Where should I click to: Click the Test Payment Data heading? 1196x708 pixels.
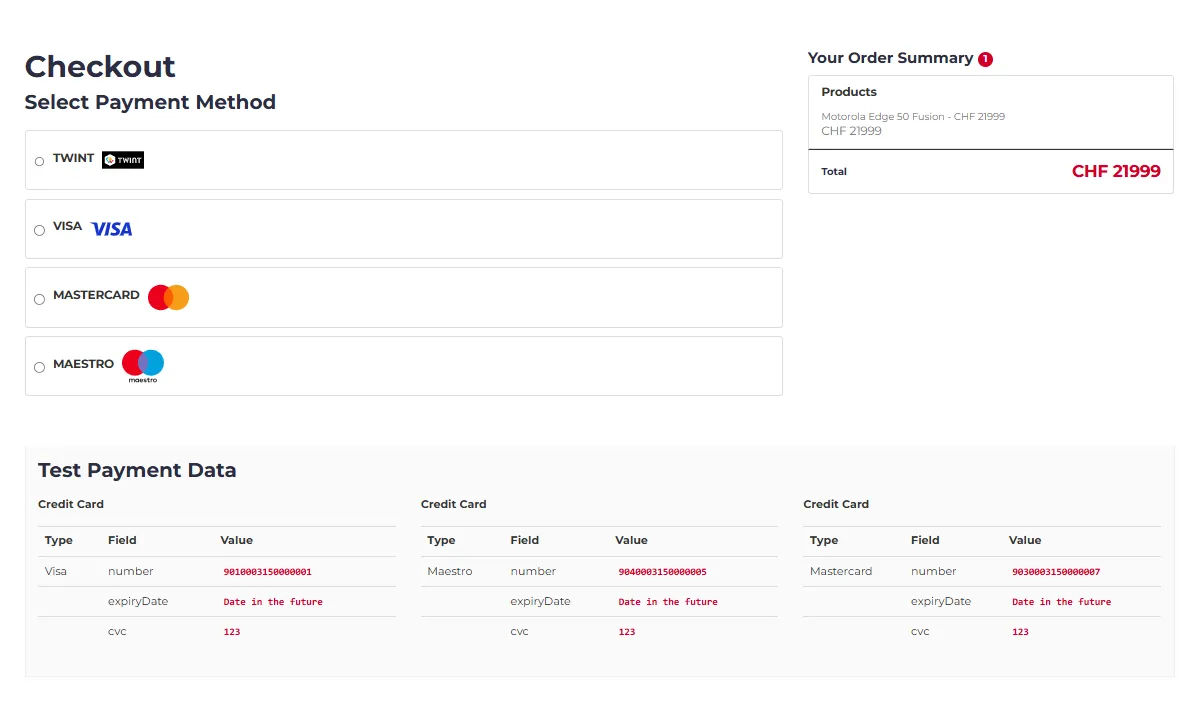point(137,470)
